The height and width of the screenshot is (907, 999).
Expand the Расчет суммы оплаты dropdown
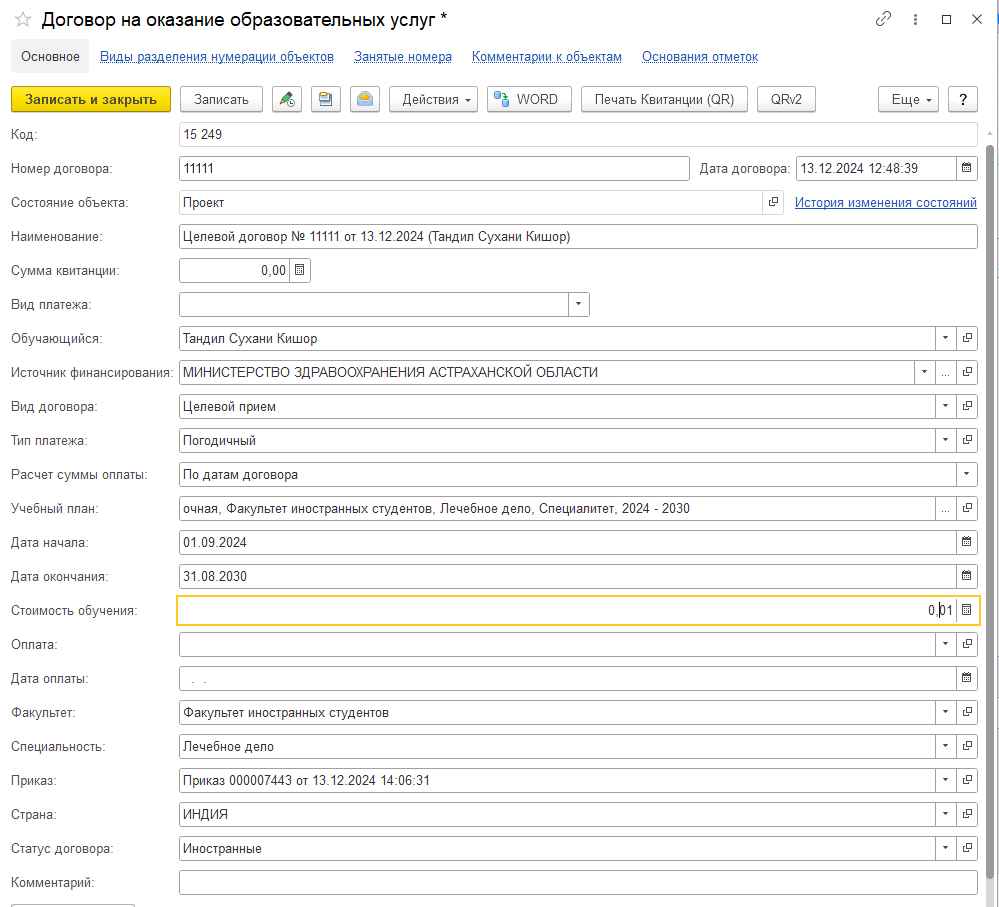(966, 474)
